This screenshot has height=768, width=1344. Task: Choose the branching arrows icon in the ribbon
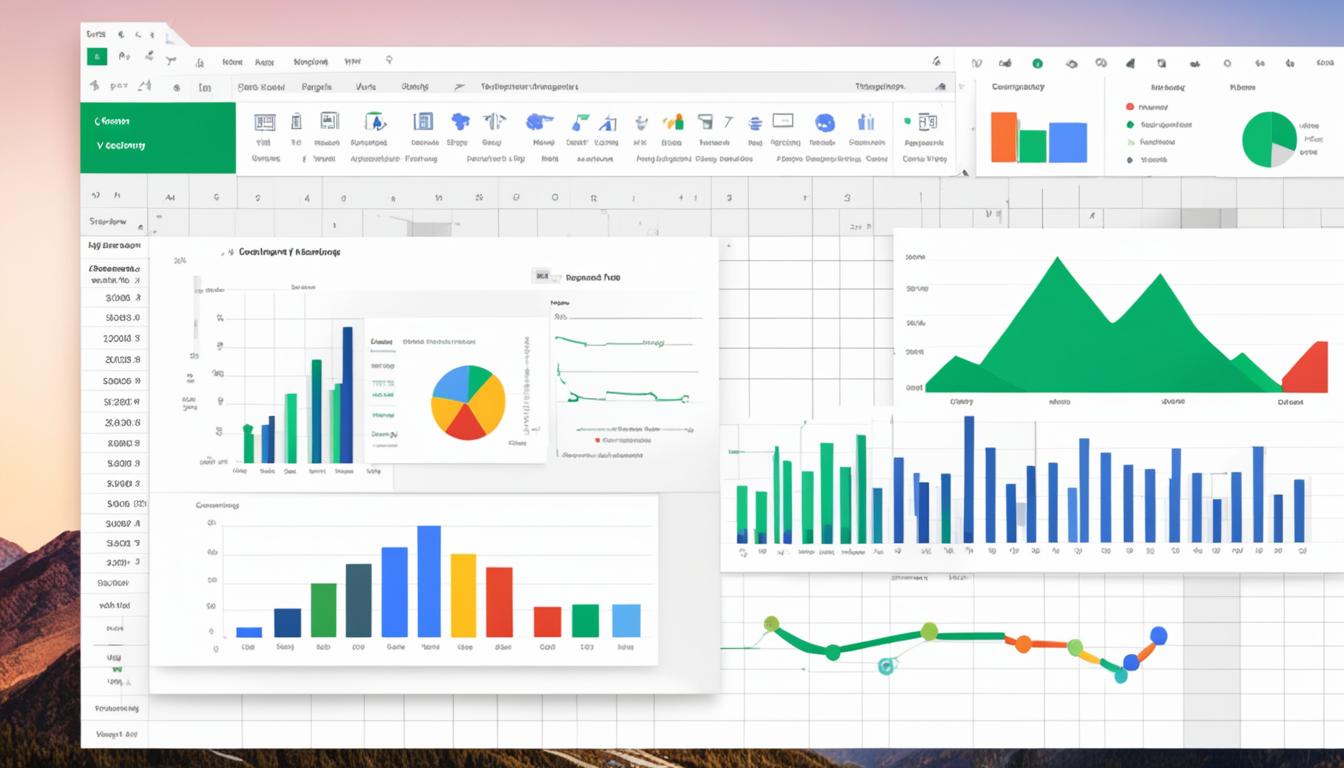495,121
